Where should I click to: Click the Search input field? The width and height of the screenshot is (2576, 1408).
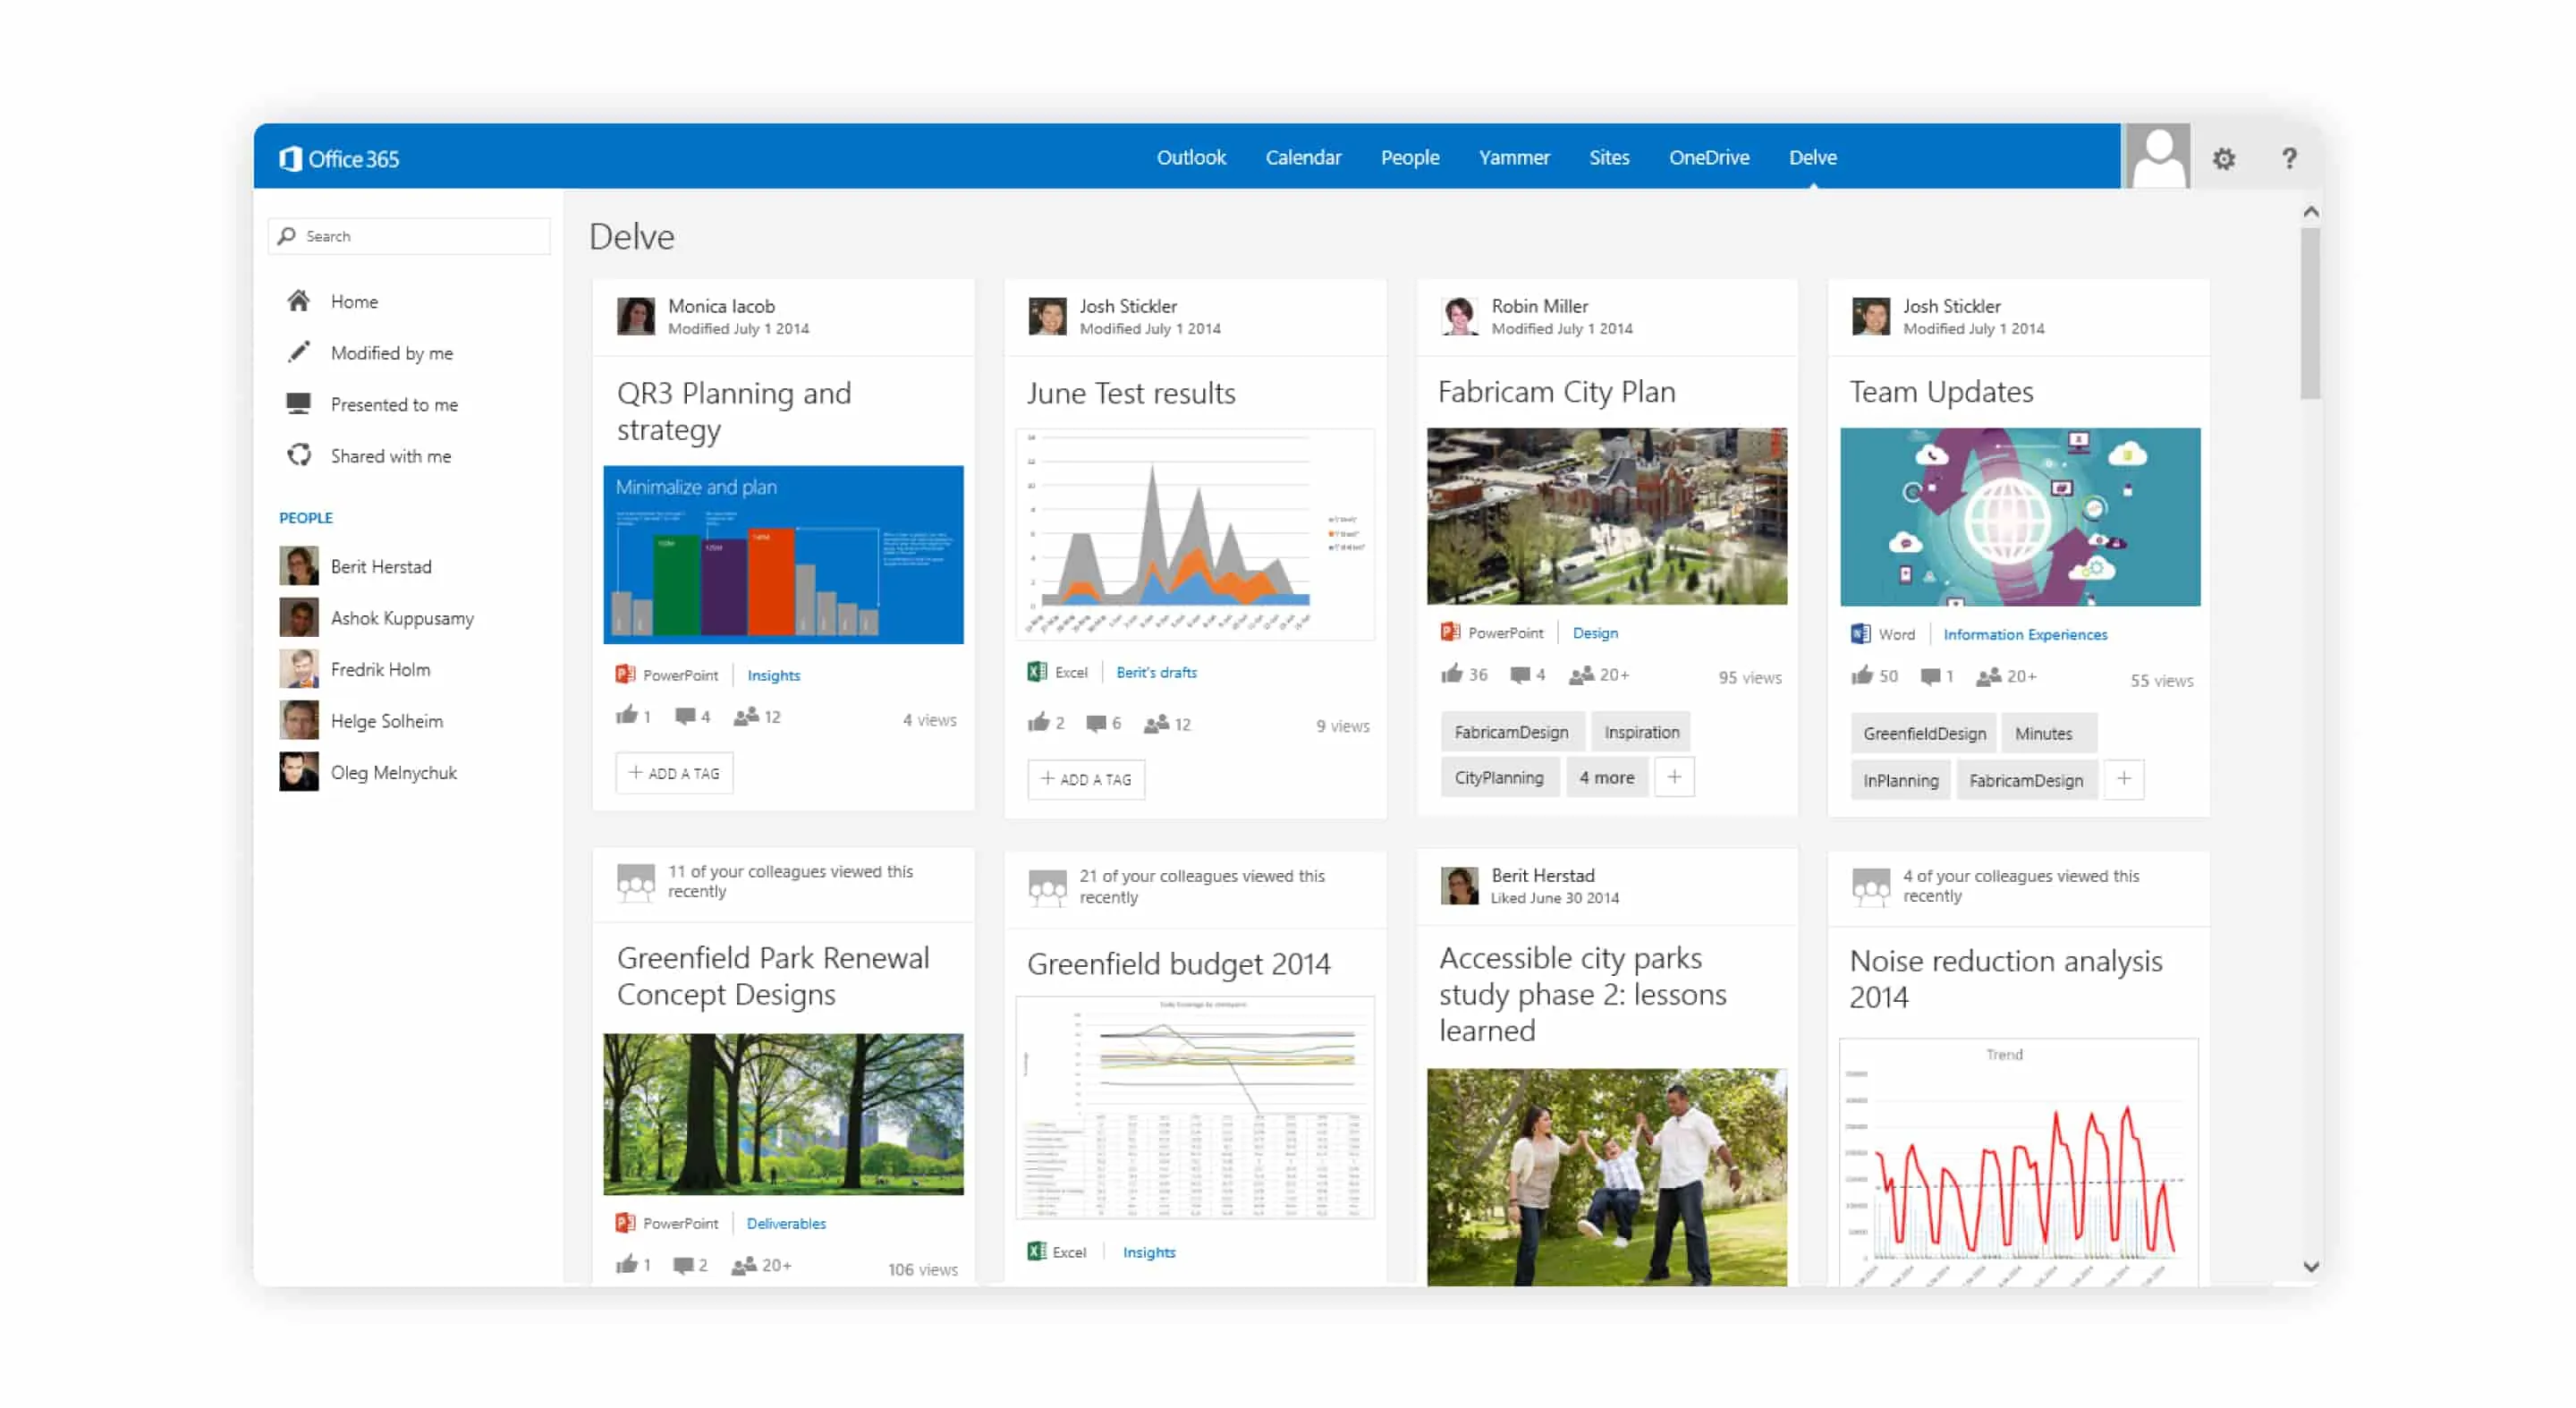click(410, 236)
